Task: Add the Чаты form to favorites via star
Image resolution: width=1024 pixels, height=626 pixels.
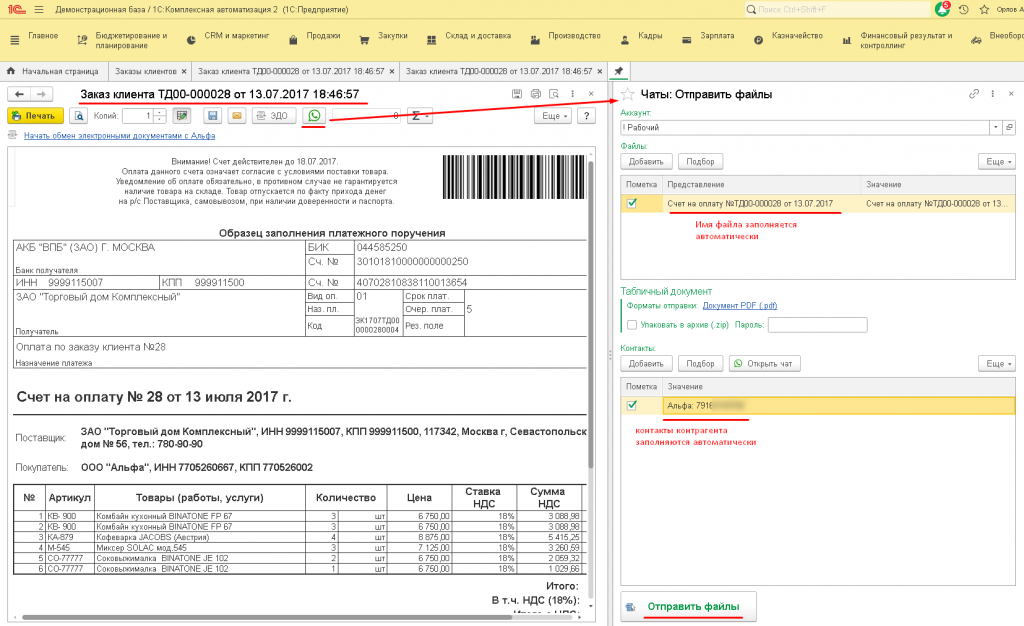Action: click(x=628, y=95)
